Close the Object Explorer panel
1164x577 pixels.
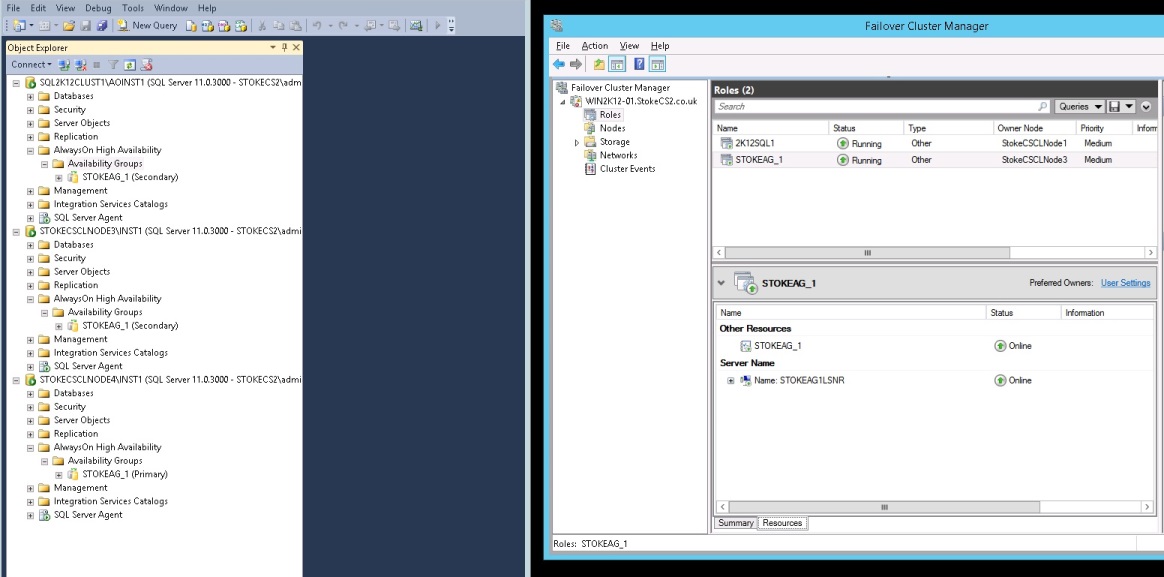(x=296, y=48)
